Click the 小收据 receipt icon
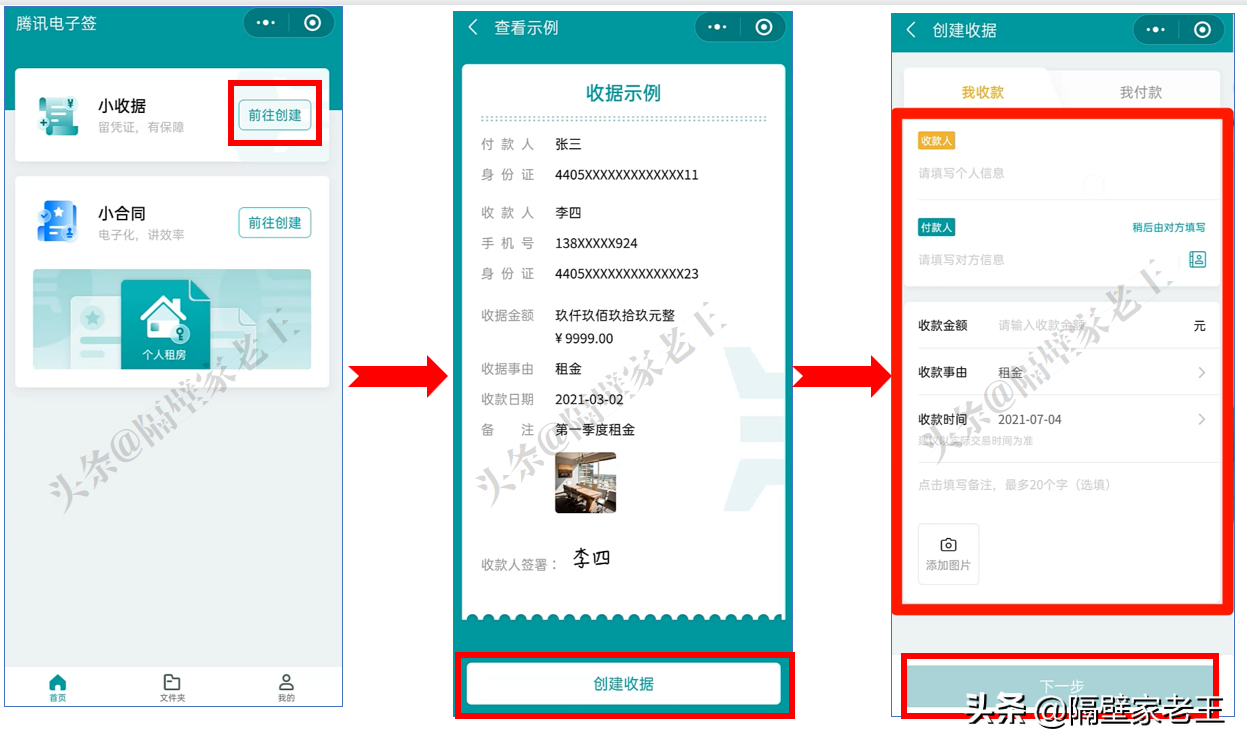Image resolution: width=1247 pixels, height=748 pixels. tap(57, 113)
